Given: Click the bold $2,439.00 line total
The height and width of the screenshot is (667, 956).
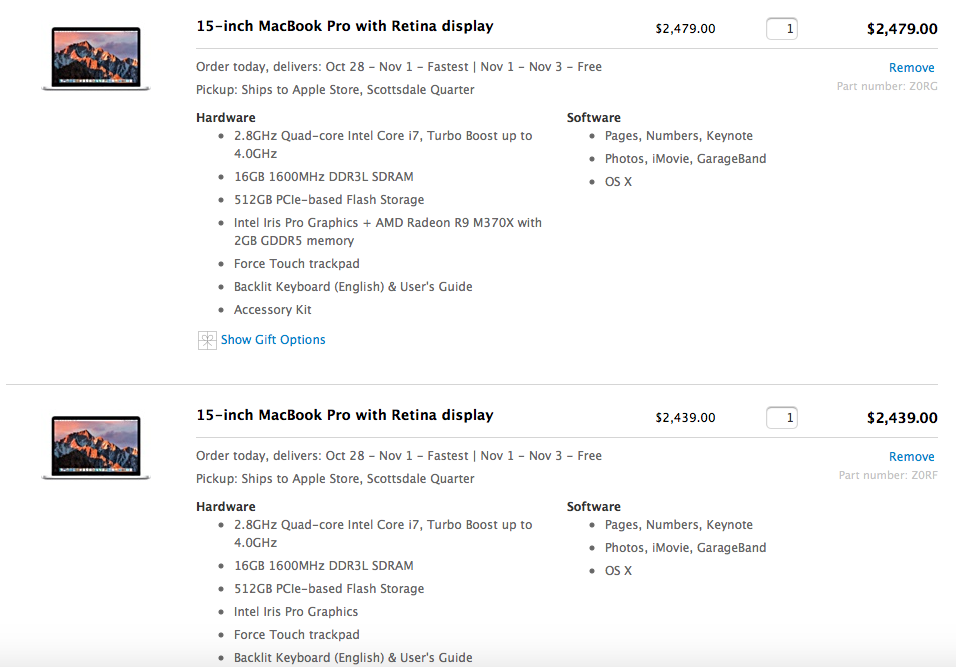Looking at the screenshot, I should coord(902,418).
